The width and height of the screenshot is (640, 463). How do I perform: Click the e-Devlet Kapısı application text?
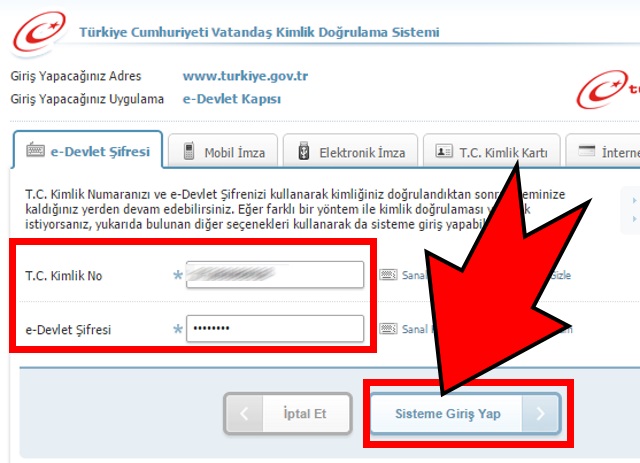click(232, 99)
